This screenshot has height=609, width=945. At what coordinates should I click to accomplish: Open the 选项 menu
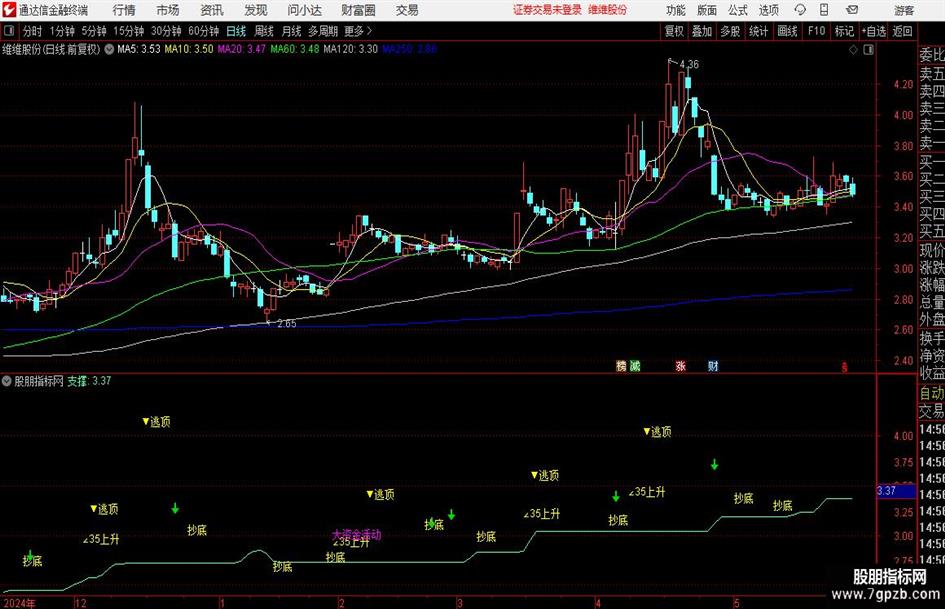768,10
